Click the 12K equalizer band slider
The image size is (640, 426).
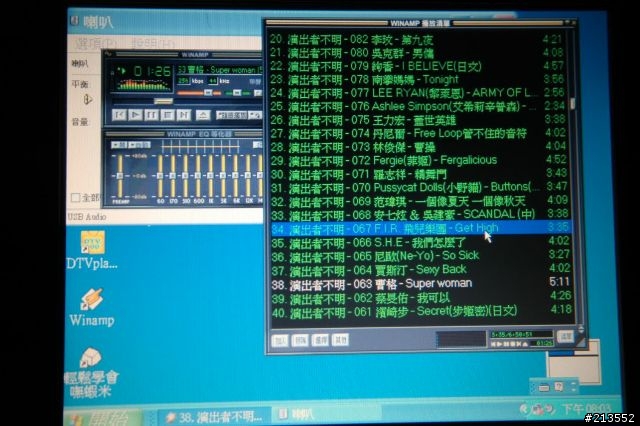pos(248,175)
